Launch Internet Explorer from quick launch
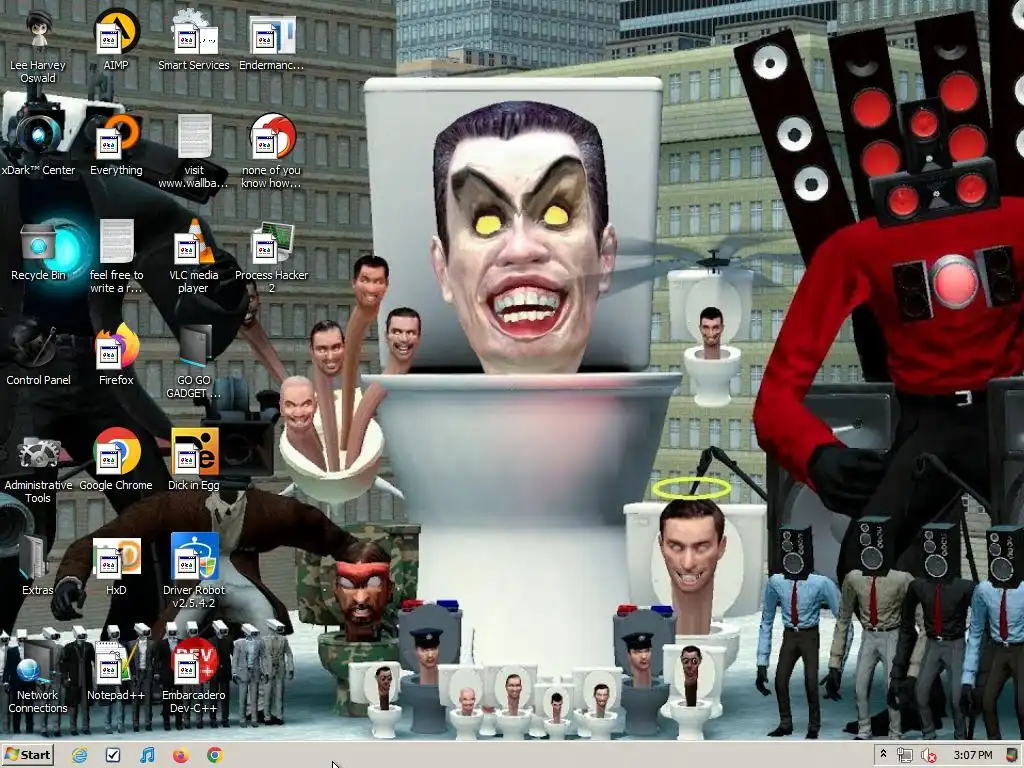This screenshot has width=1024, height=768. tap(80, 756)
